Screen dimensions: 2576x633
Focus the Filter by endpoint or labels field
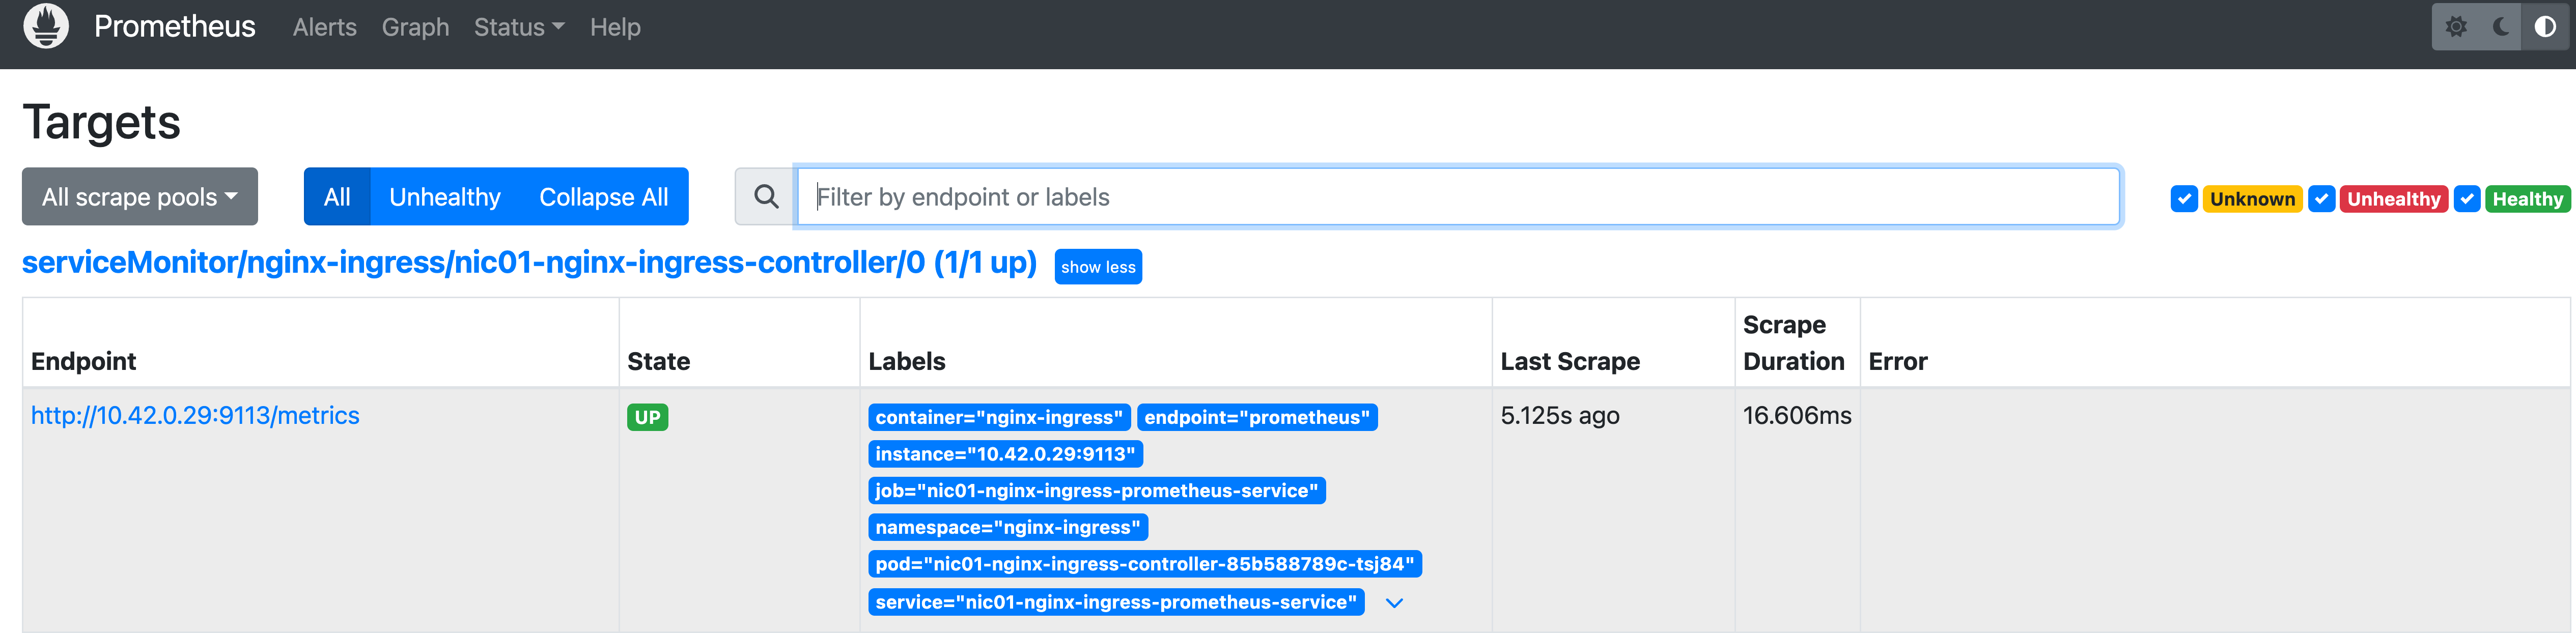(1458, 197)
